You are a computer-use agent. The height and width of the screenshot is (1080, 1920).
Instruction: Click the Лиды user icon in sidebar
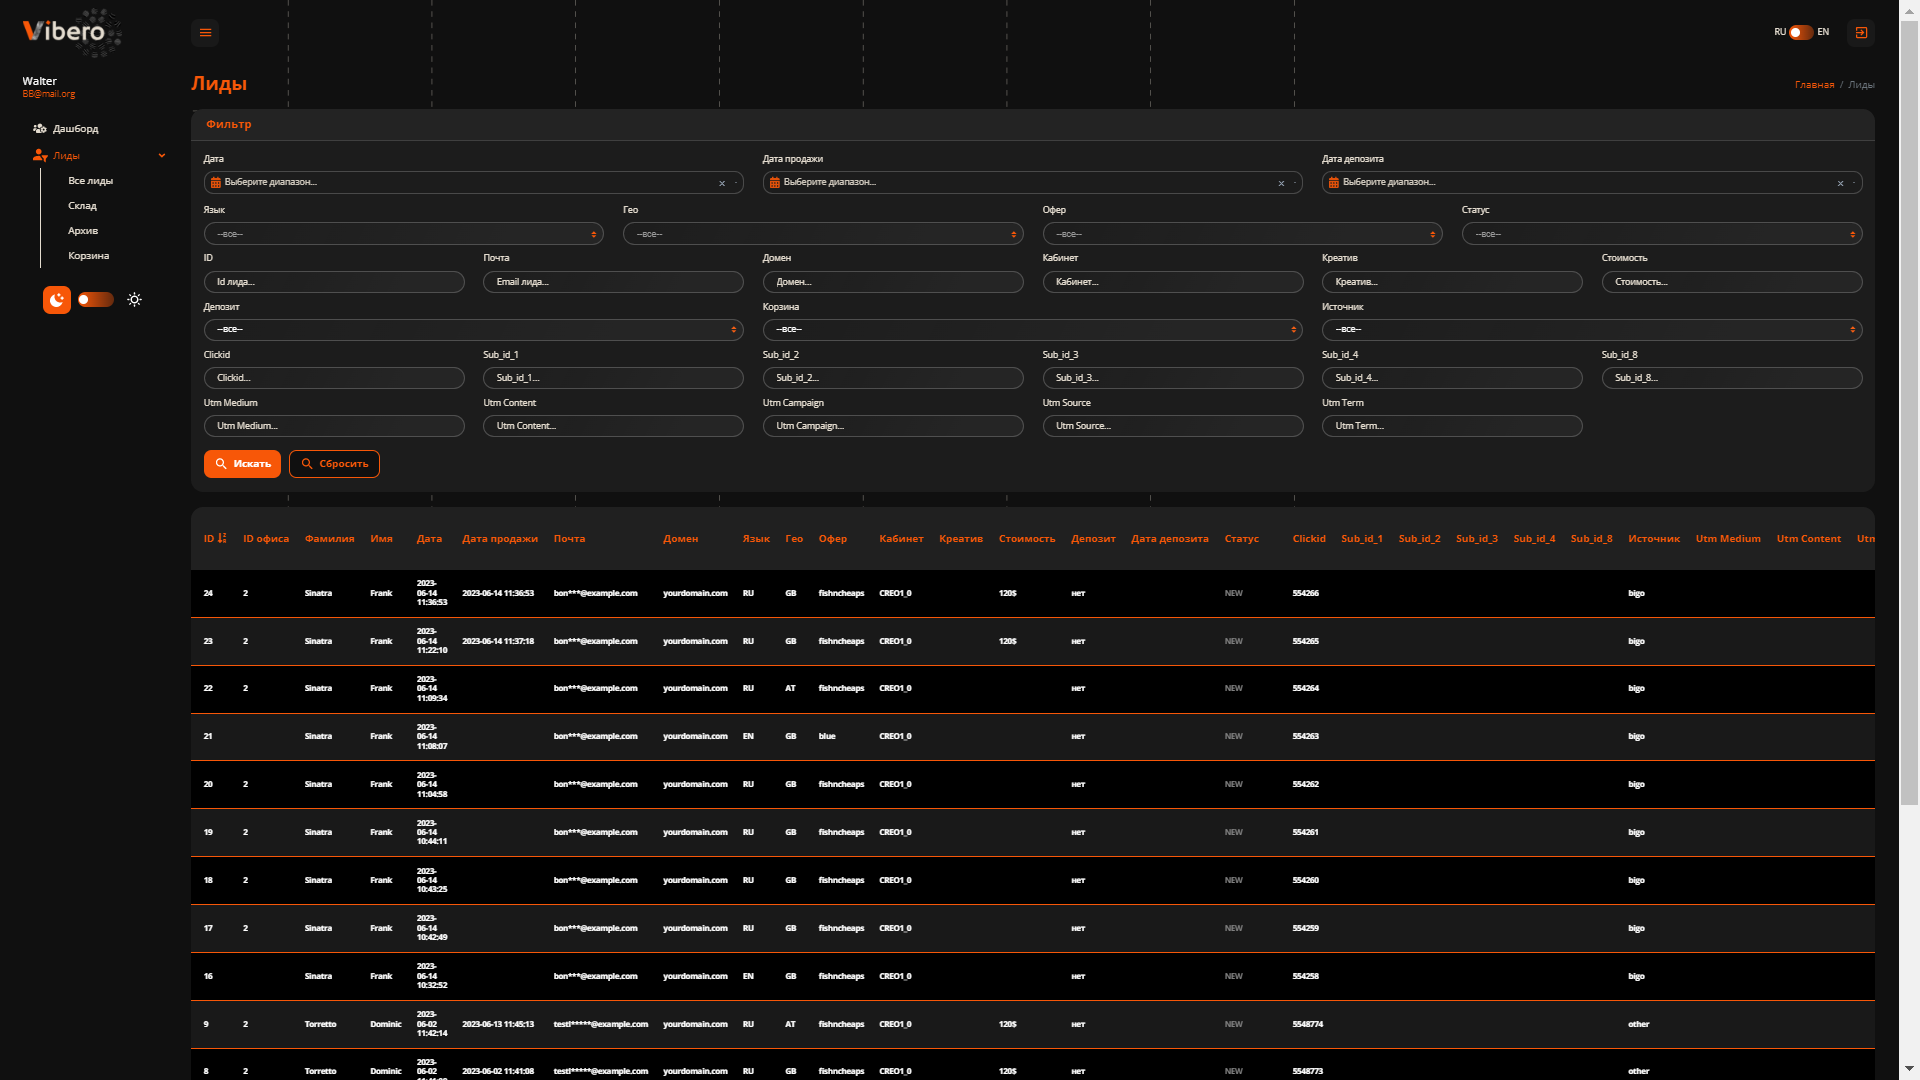40,156
